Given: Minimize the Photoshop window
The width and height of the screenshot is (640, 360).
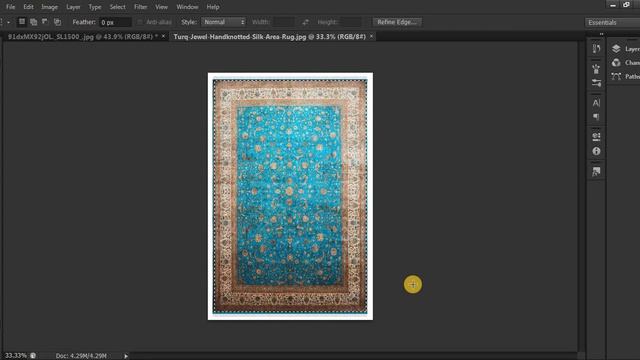Looking at the screenshot, I should [x=613, y=5].
